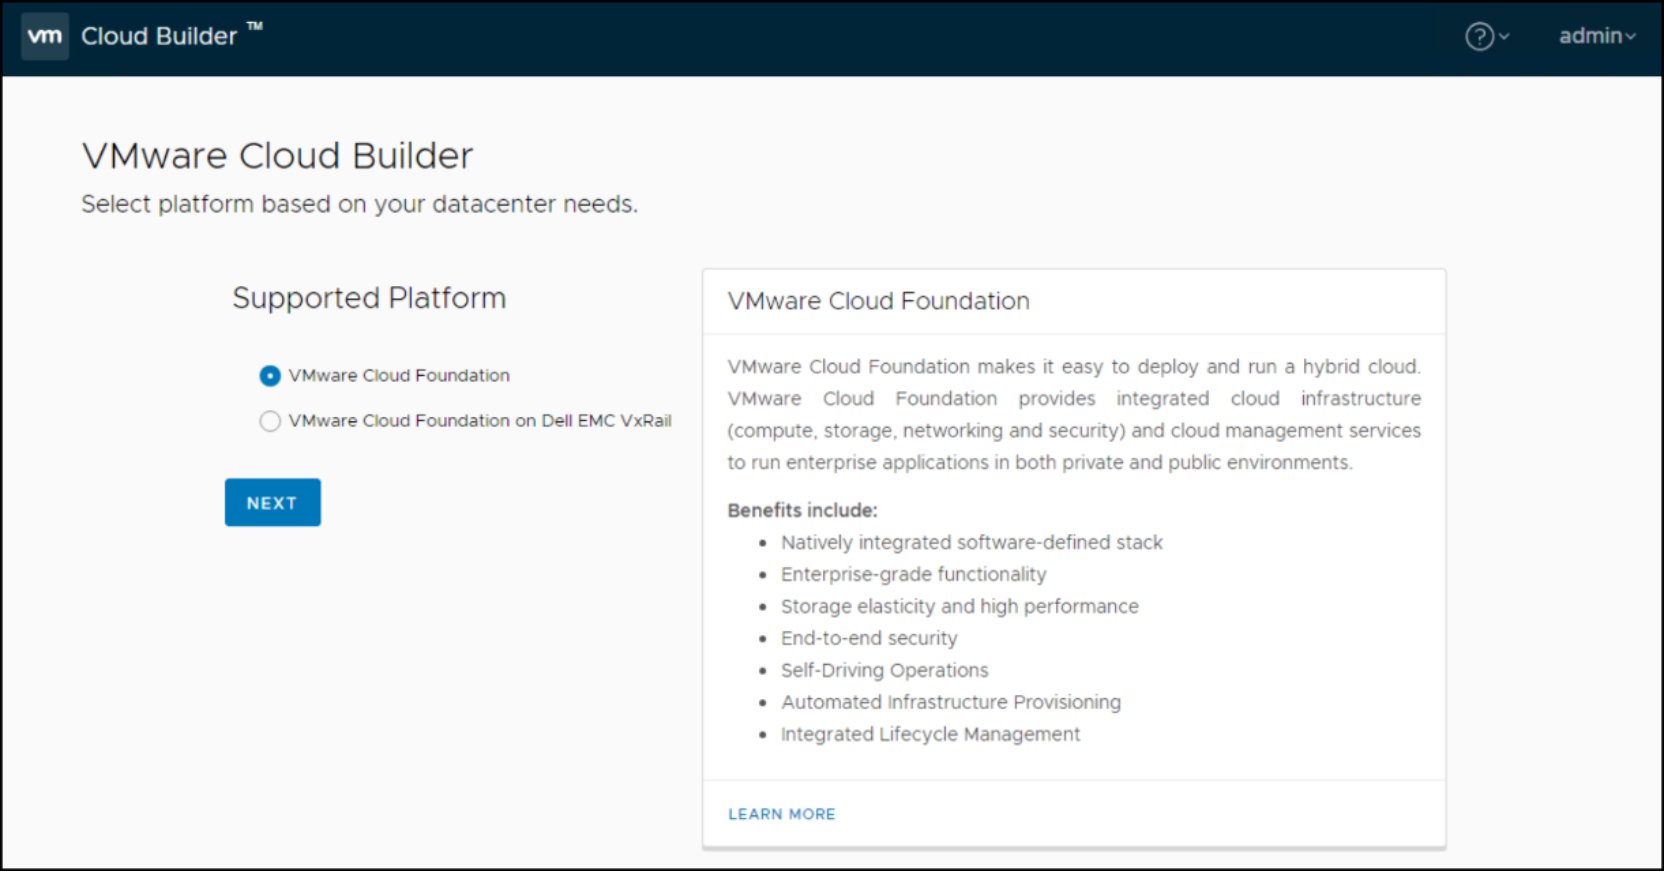This screenshot has height=872, width=1664.
Task: Choose VMware Cloud Foundation on Dell EMC VxRail
Action: click(x=270, y=421)
